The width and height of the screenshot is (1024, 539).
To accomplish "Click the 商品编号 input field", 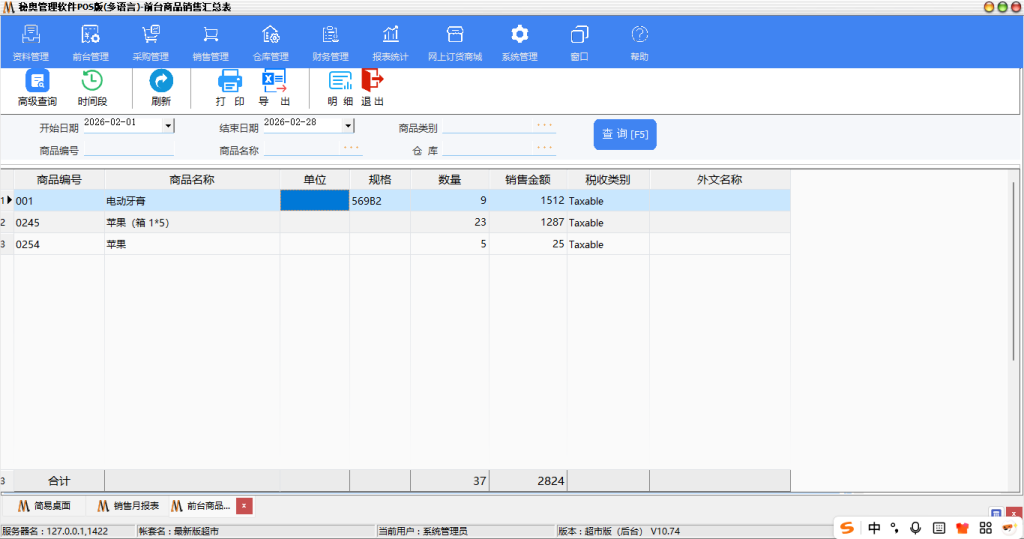I will pyautogui.click(x=129, y=150).
